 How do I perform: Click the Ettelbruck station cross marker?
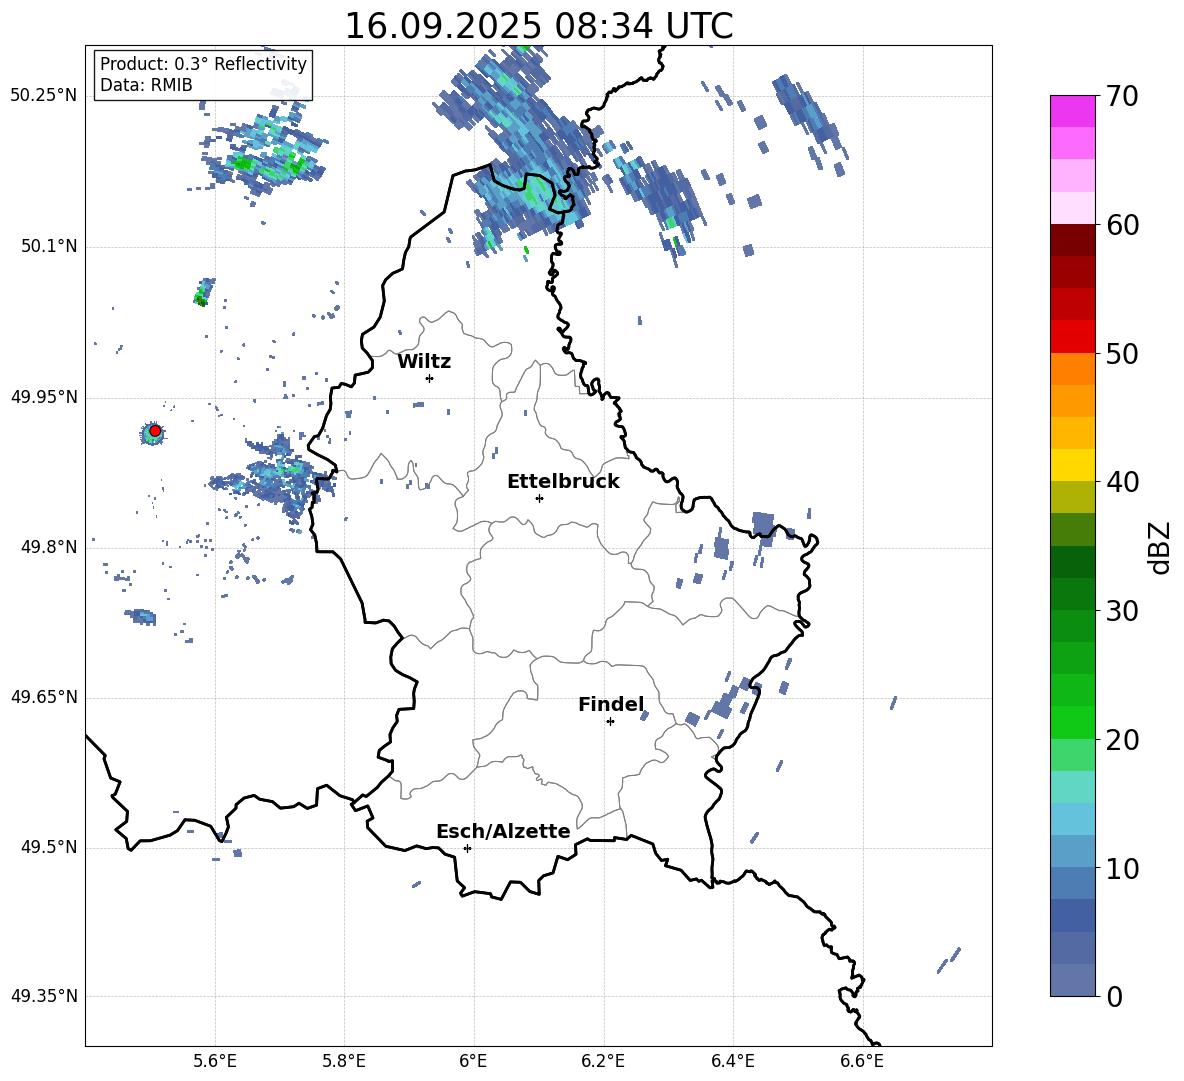[x=539, y=498]
